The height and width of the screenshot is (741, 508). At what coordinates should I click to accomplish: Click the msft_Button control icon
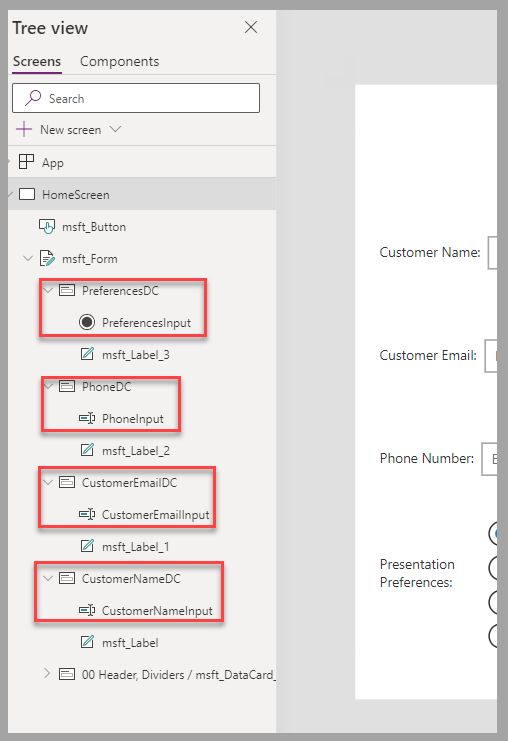[x=47, y=226]
